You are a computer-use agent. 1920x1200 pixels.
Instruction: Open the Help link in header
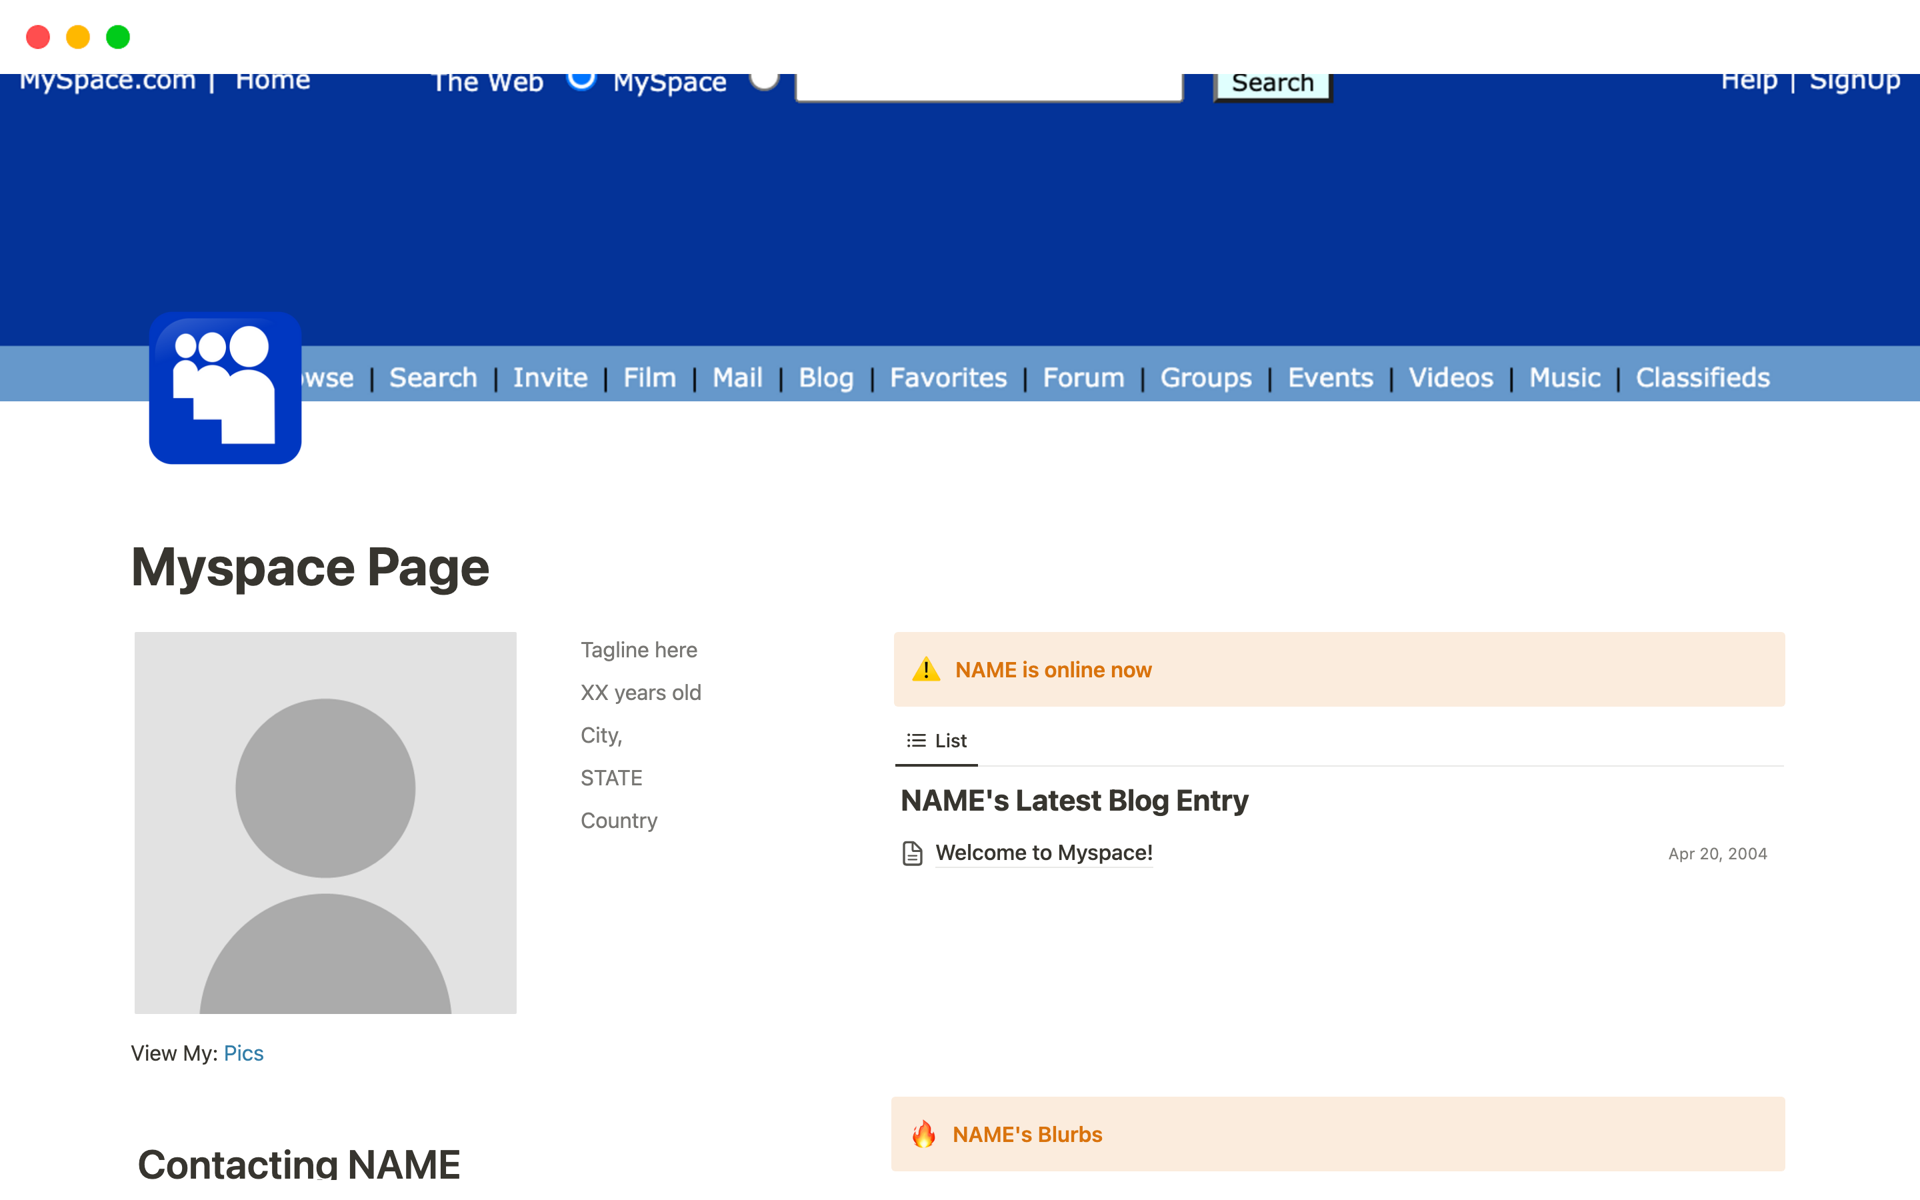point(1748,81)
